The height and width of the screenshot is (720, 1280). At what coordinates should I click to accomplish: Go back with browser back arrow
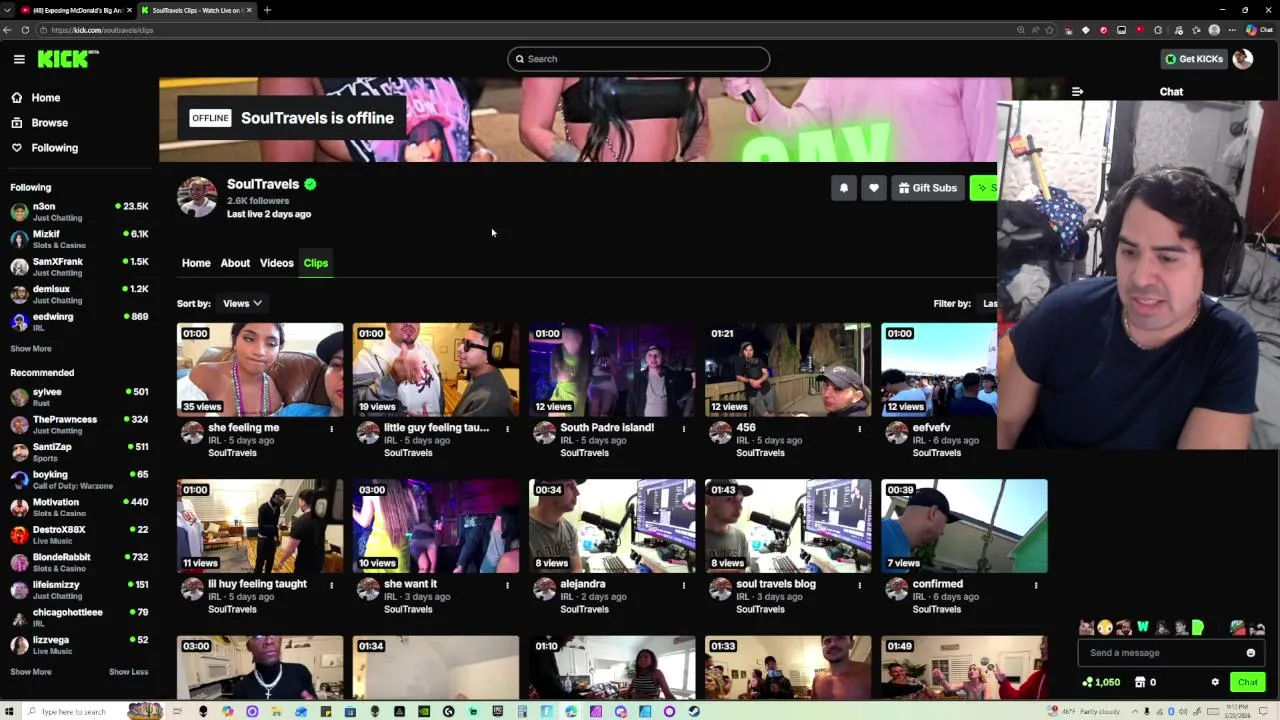pyautogui.click(x=7, y=30)
